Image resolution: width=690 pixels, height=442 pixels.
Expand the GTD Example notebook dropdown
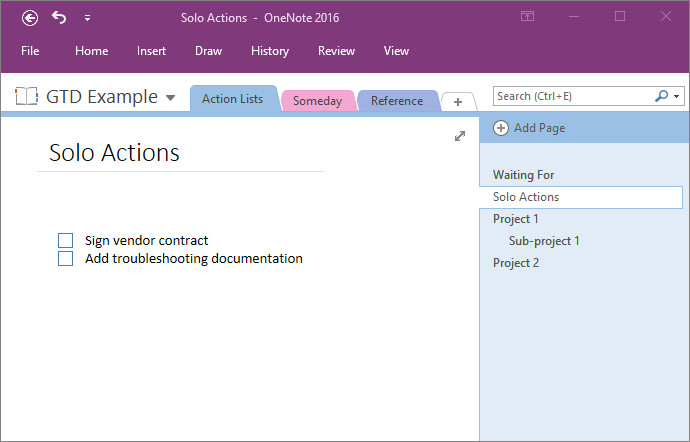(x=171, y=97)
